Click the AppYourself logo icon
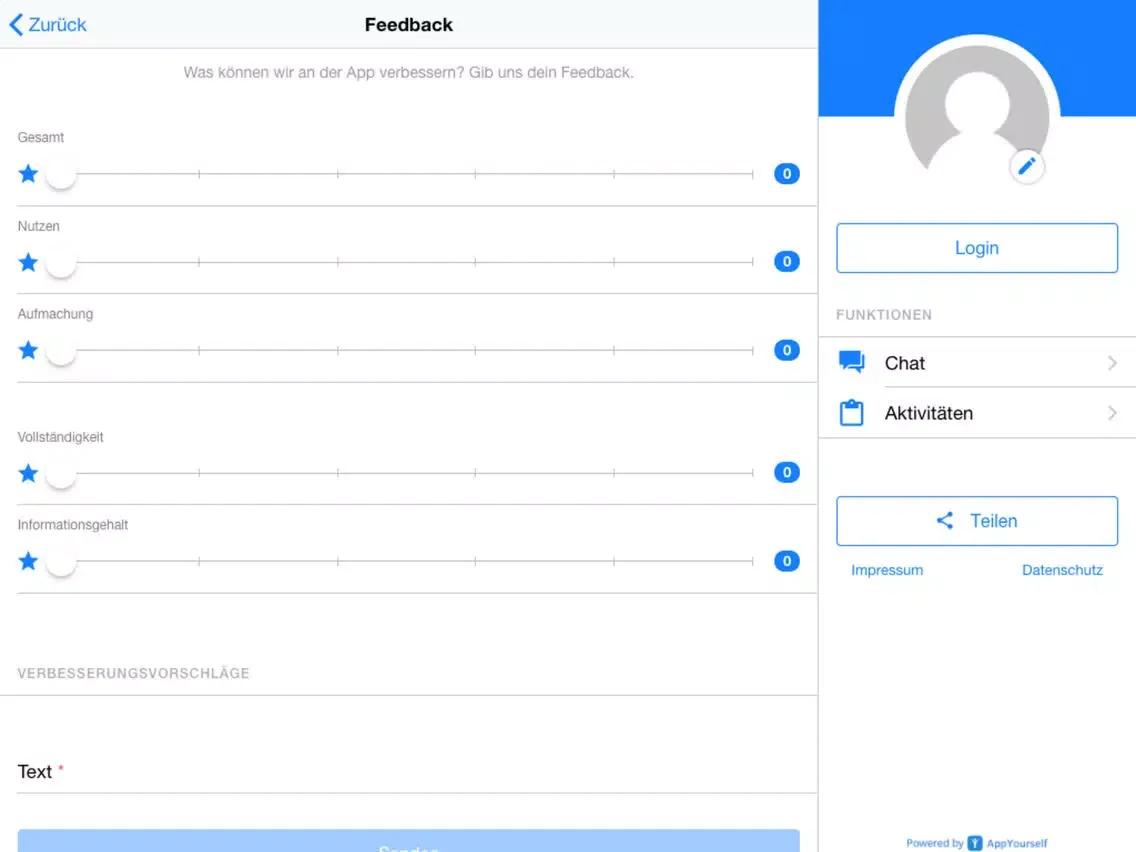Image resolution: width=1136 pixels, height=852 pixels. click(974, 843)
